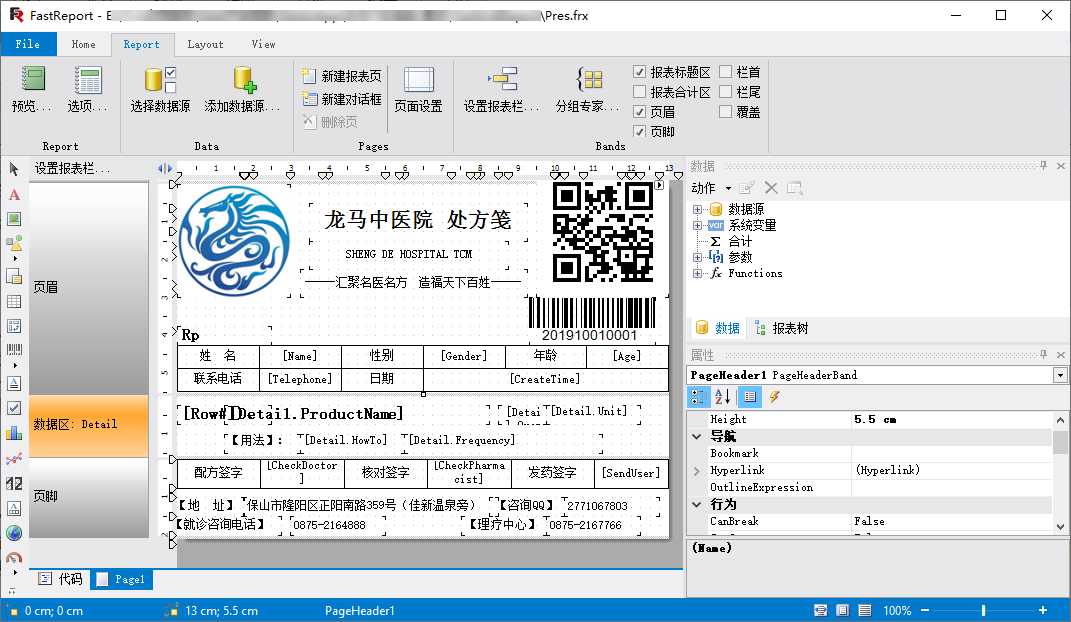
Task: Edit the Height value 5.5 cm
Action: (x=950, y=419)
